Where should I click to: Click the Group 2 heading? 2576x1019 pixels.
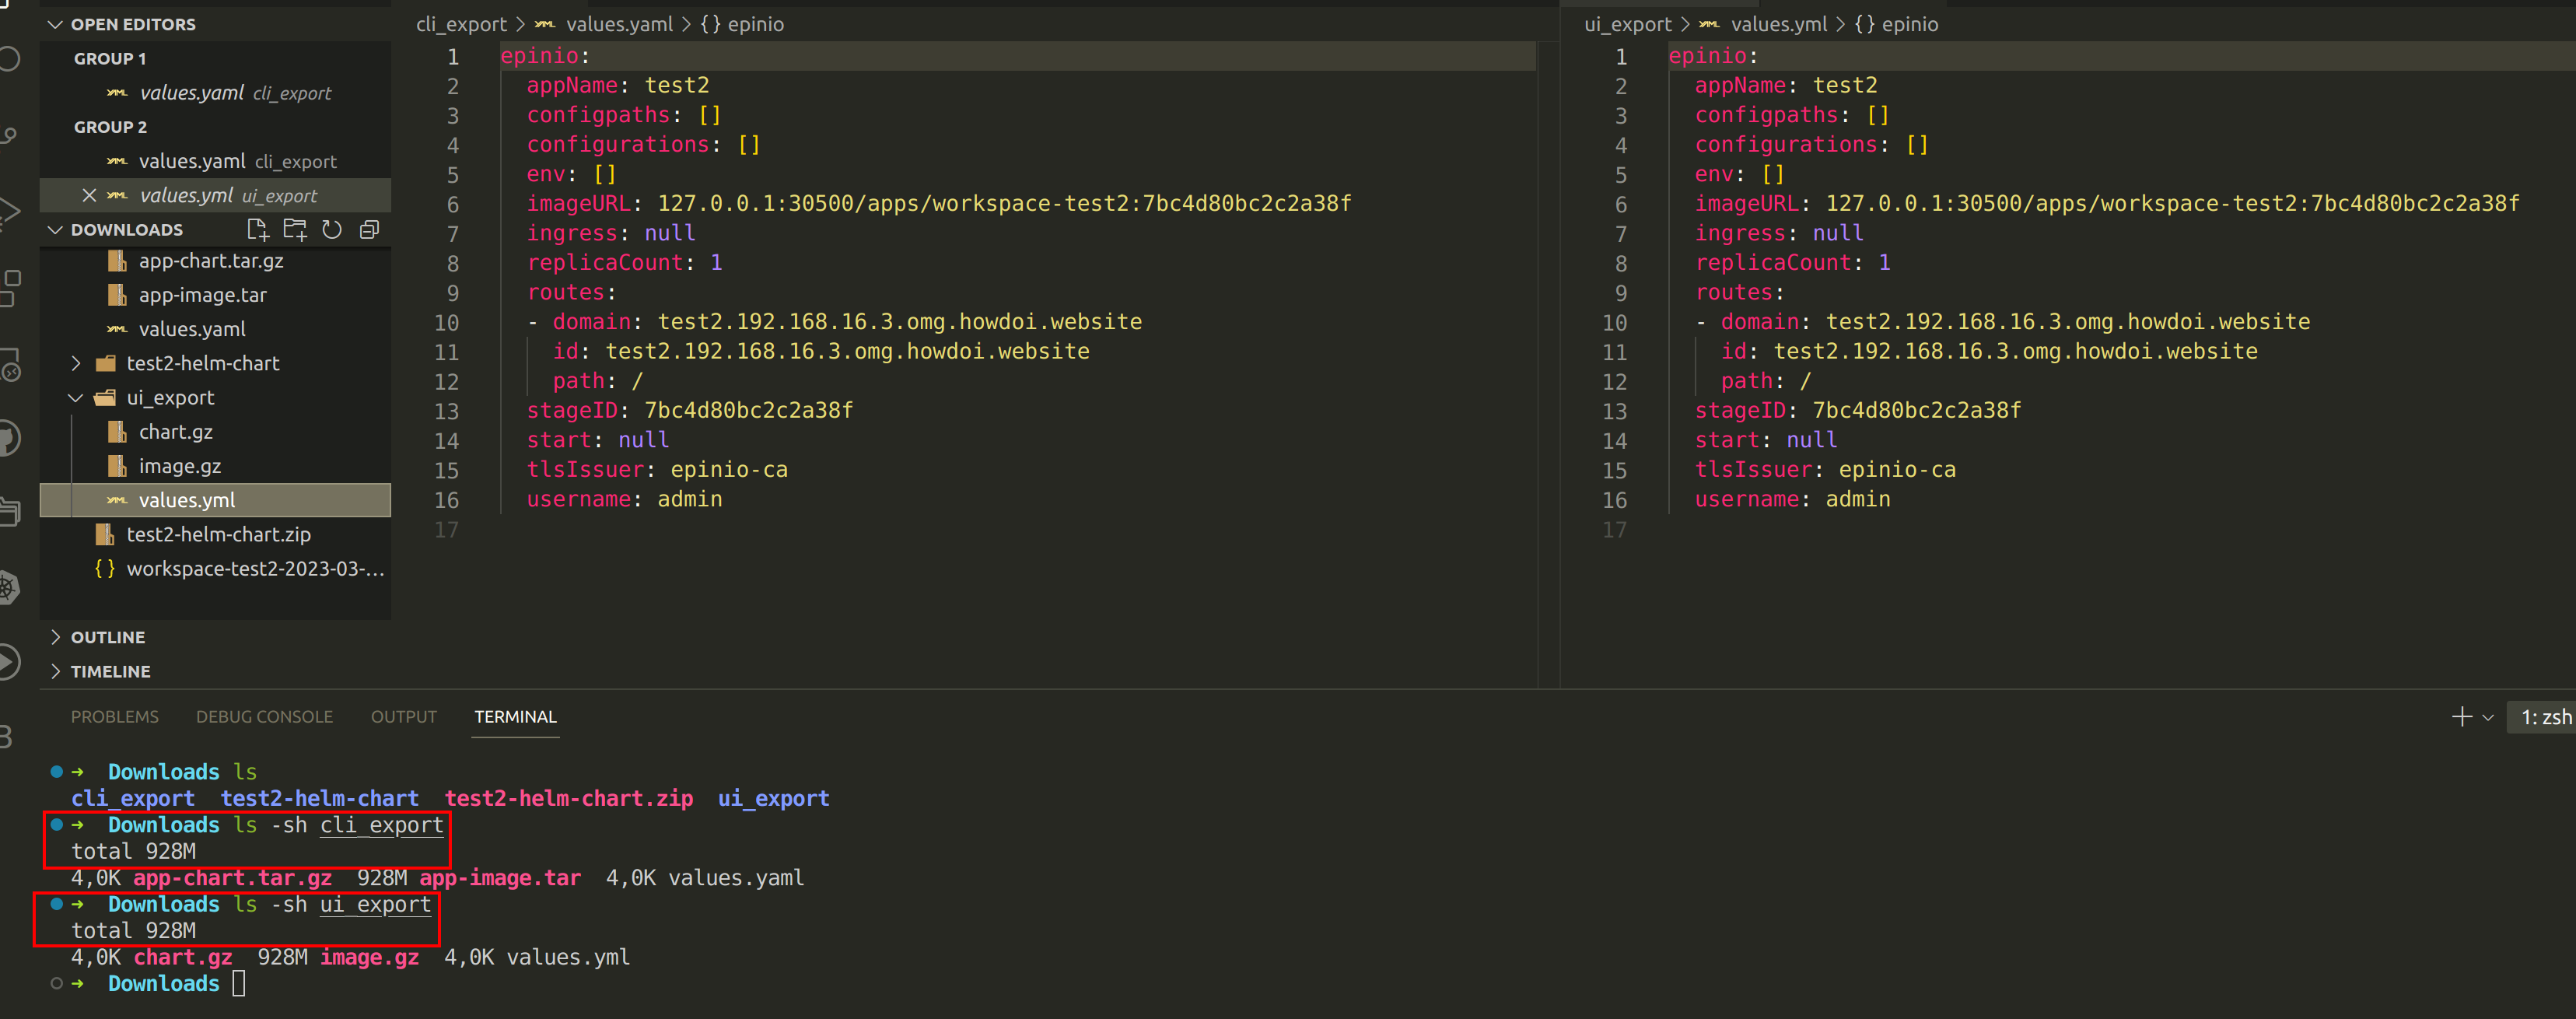110,127
